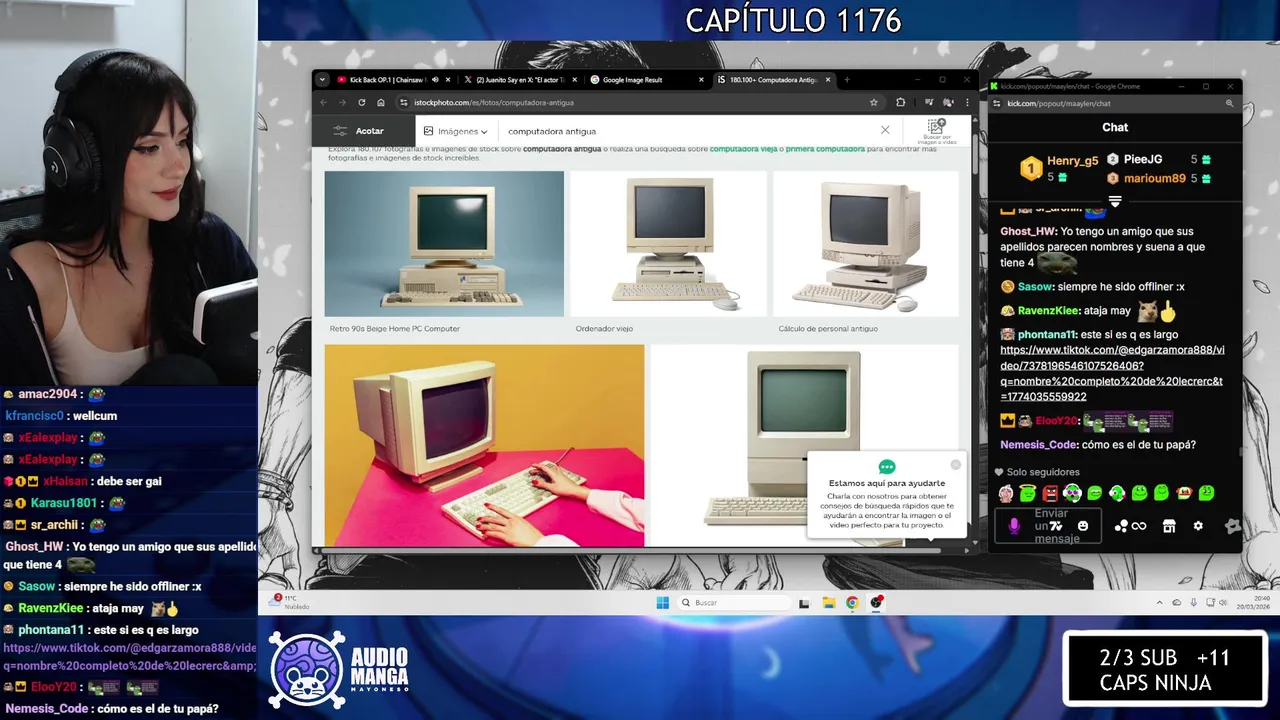Screen dimensions: 1280x720
Task: Open File Explorer from the taskbar
Action: (828, 602)
